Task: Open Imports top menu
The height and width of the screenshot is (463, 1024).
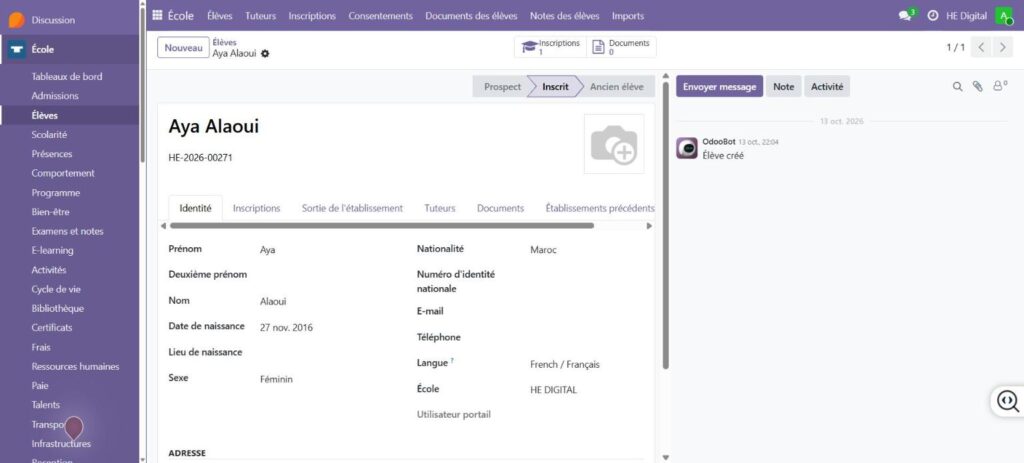Action: (x=628, y=16)
